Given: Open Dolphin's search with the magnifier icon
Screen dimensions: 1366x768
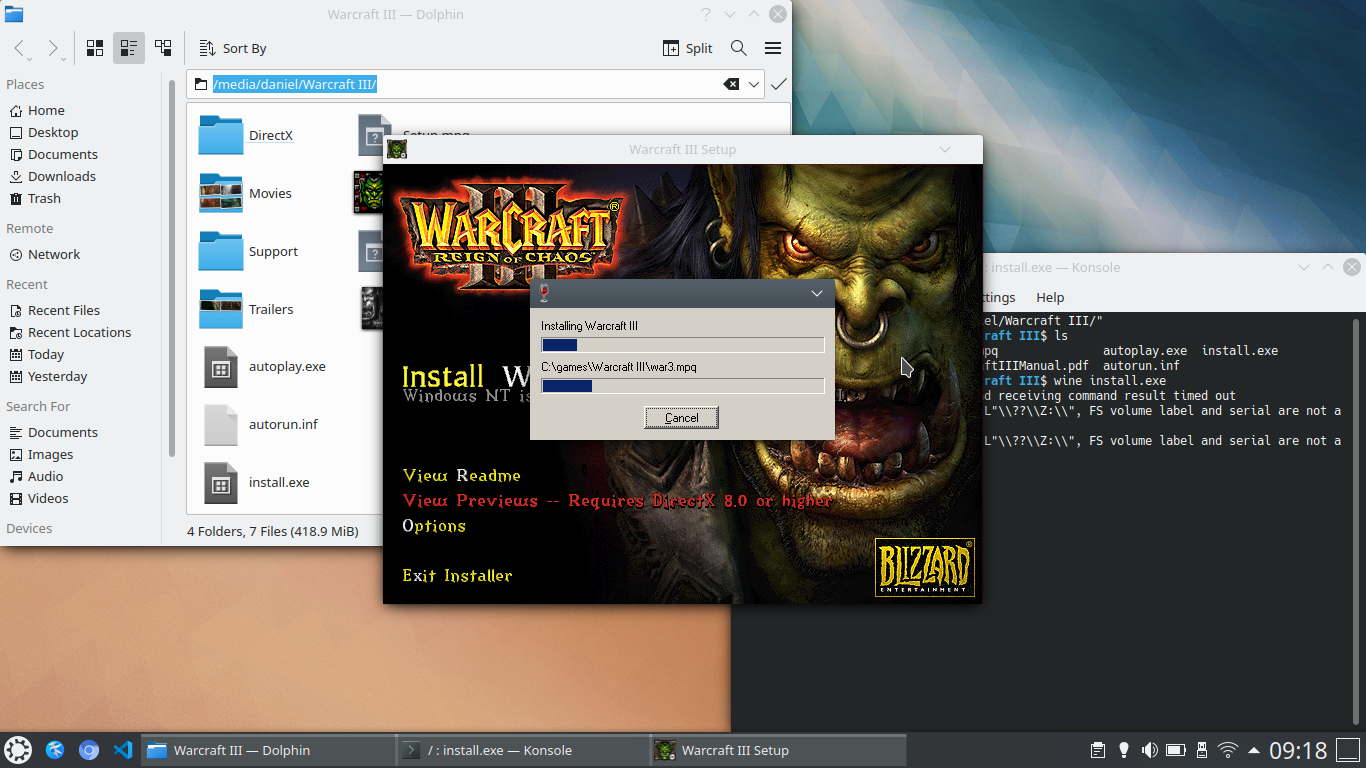Looking at the screenshot, I should coord(739,47).
